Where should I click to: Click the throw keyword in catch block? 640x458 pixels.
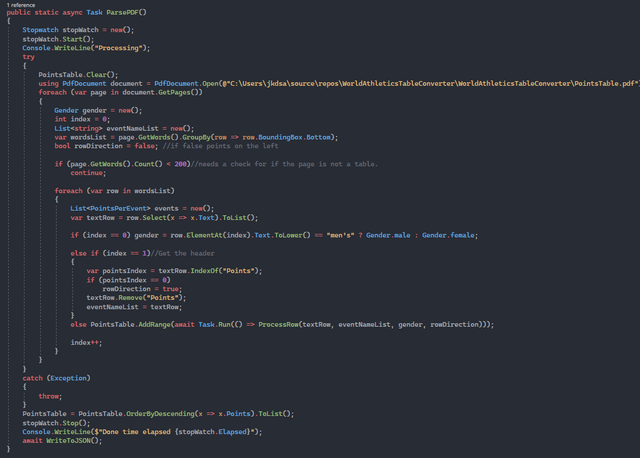51,395
